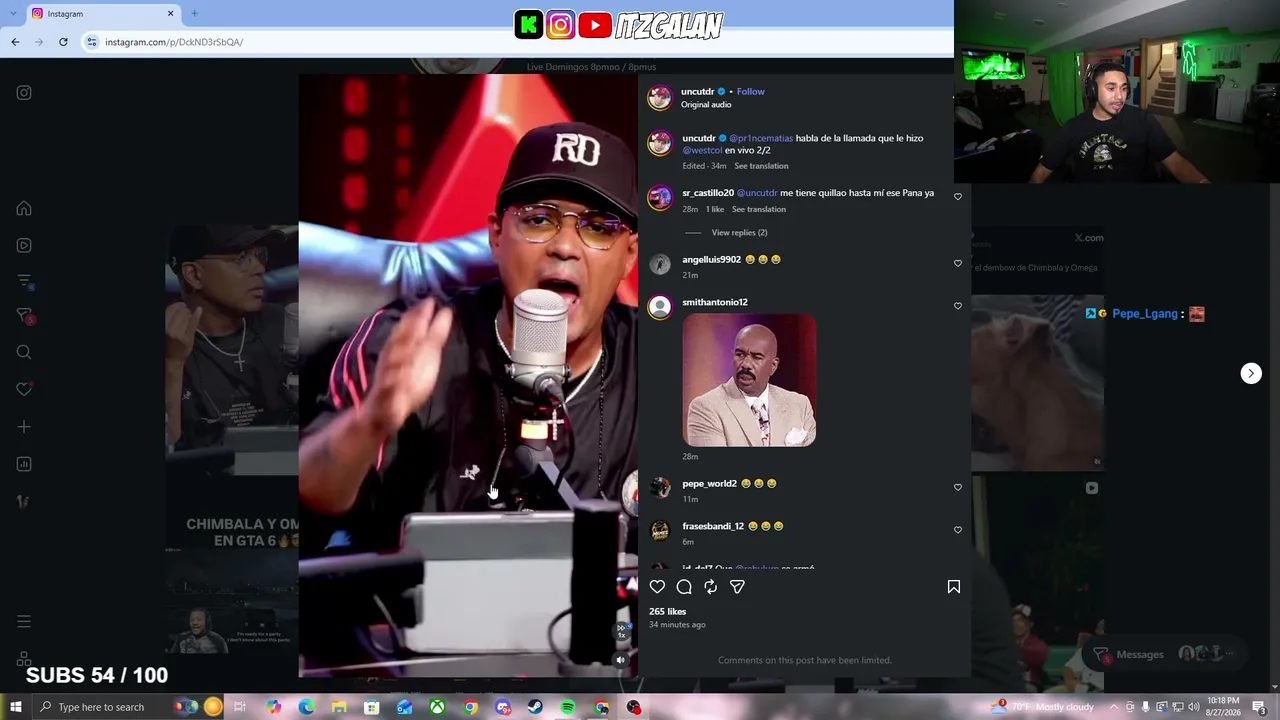
Task: Expand View replies (2)
Action: (739, 233)
